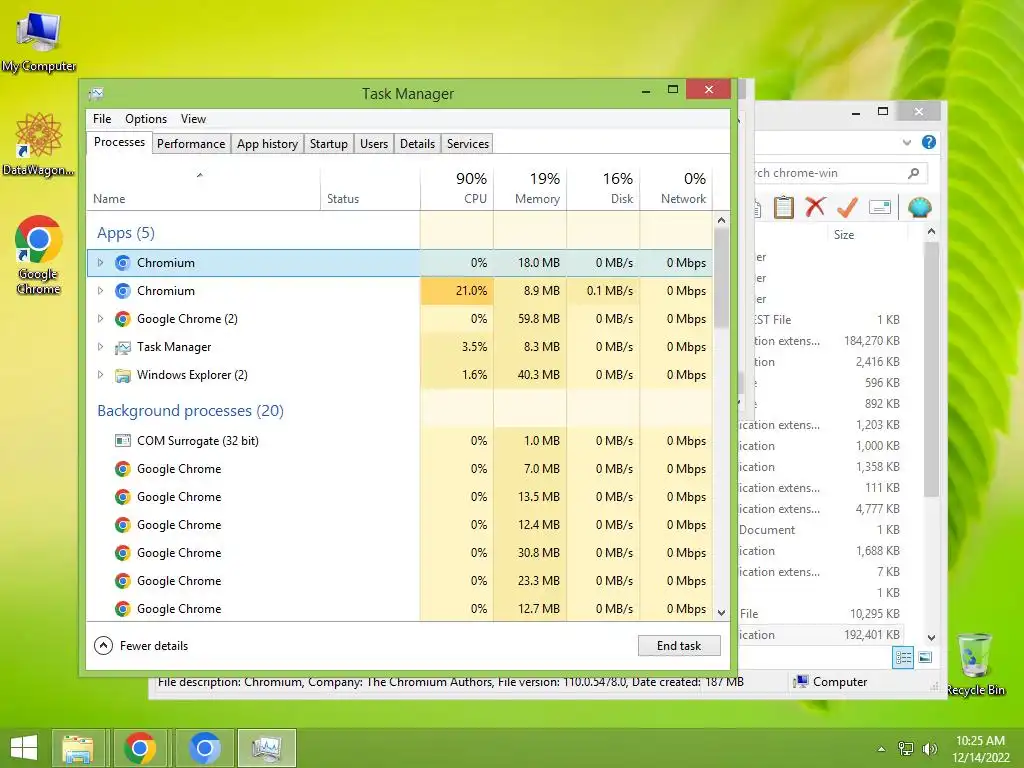Open File Explorer from the taskbar
The height and width of the screenshot is (768, 1024).
pos(78,748)
